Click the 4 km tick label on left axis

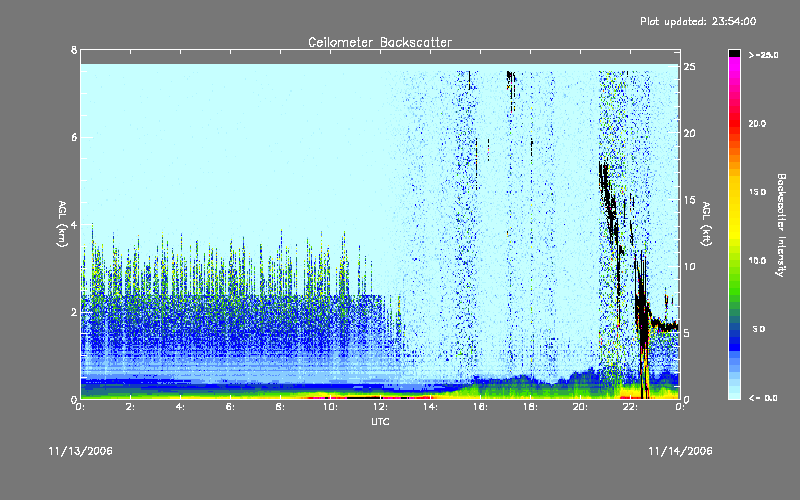pos(74,225)
